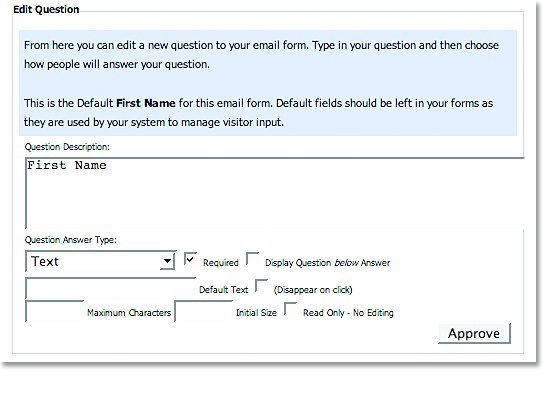556x397 pixels.
Task: Click the Approve button
Action: (x=474, y=334)
